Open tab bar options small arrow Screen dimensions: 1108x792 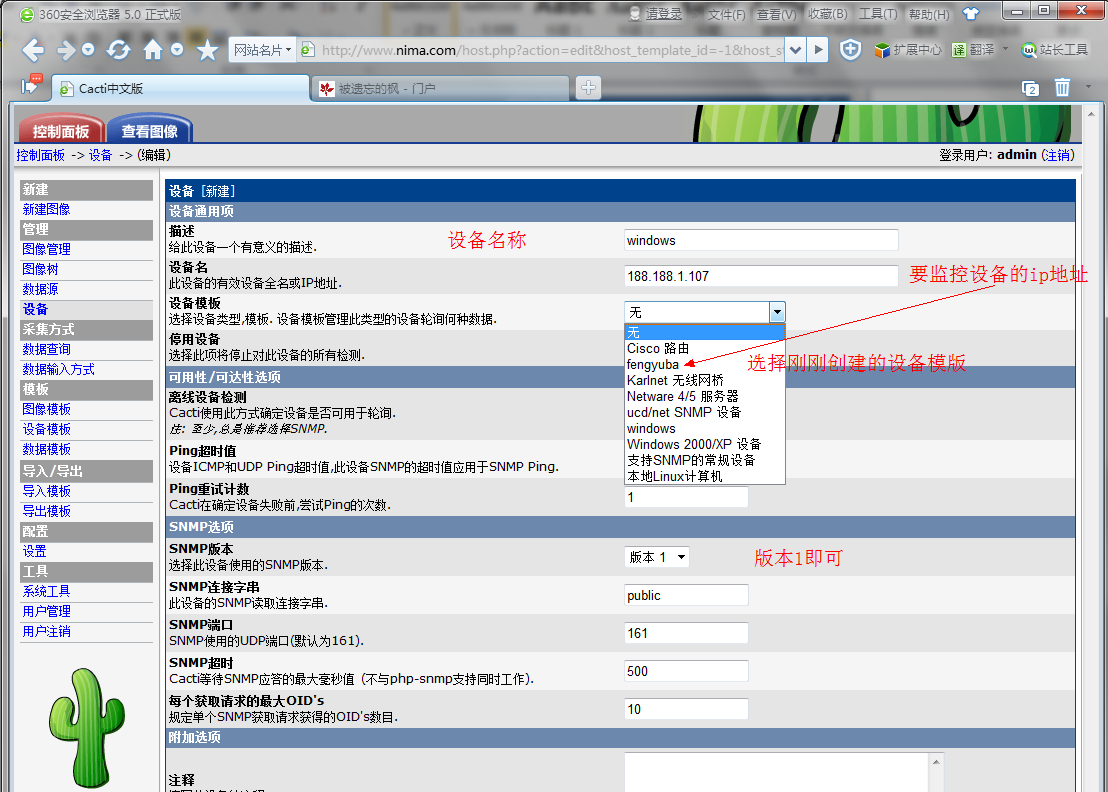click(1088, 87)
